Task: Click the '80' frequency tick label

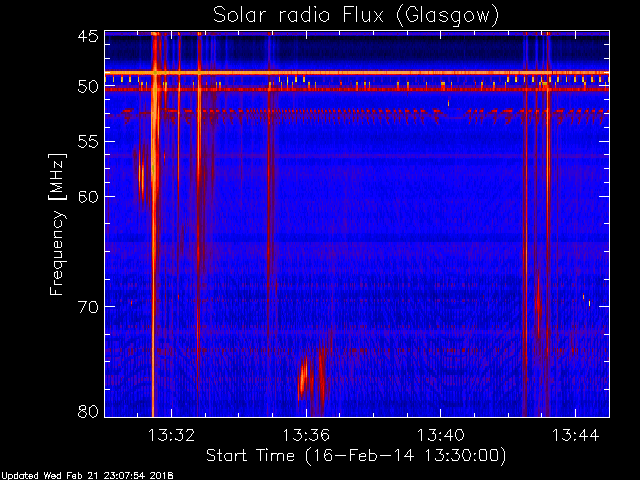Action: click(x=88, y=411)
